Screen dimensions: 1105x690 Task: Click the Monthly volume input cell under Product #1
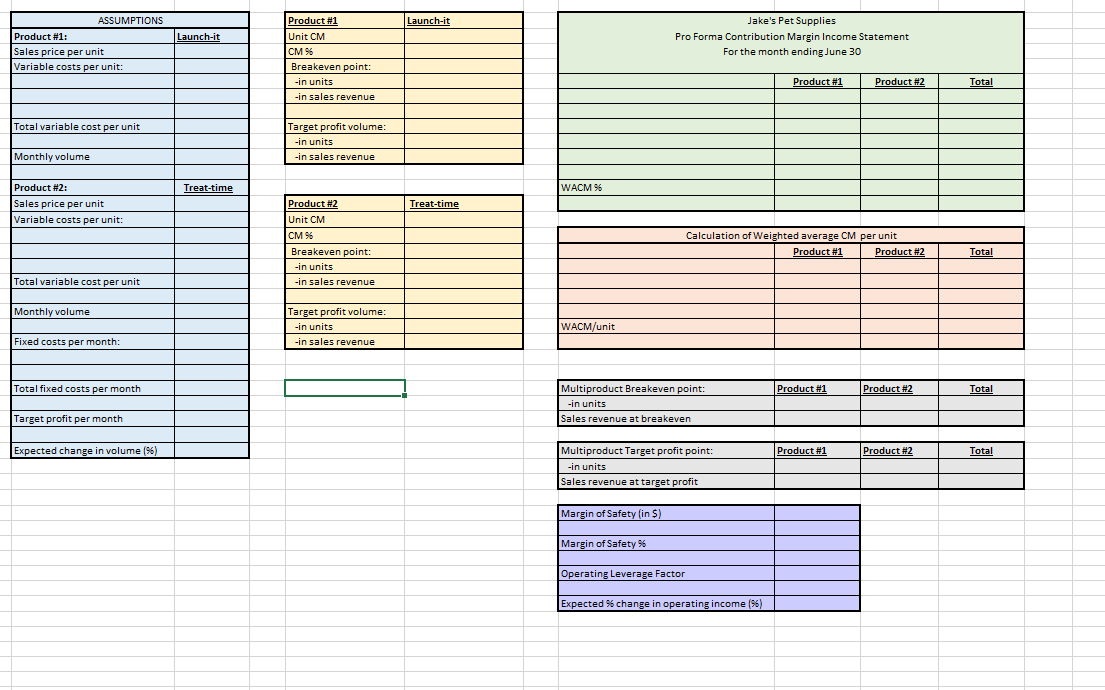(x=212, y=157)
